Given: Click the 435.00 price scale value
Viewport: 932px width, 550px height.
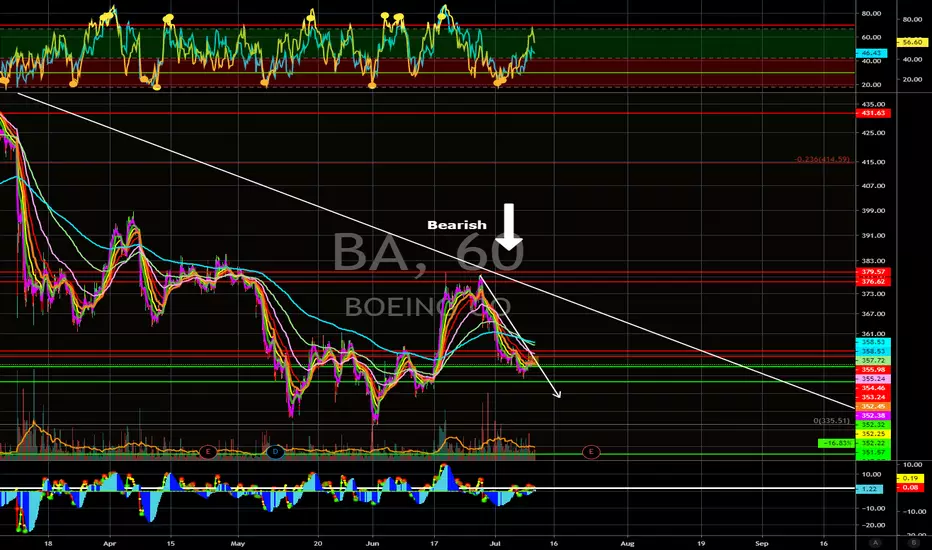Looking at the screenshot, I should 873,104.
